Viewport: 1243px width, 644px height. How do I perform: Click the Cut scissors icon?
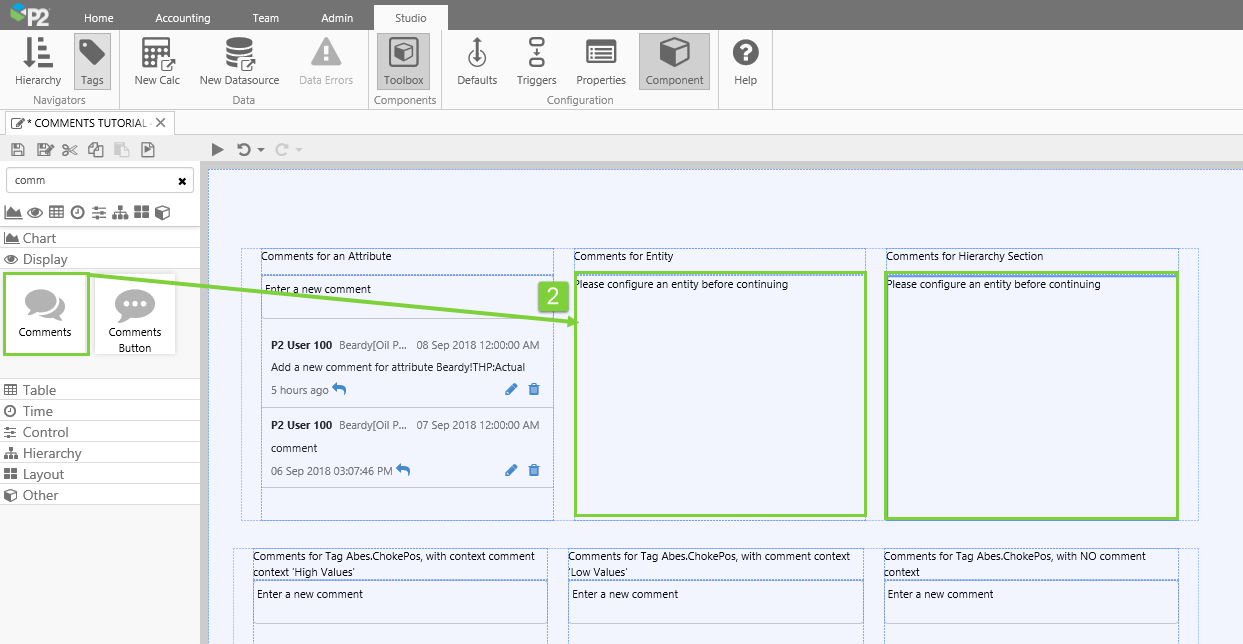pos(69,150)
